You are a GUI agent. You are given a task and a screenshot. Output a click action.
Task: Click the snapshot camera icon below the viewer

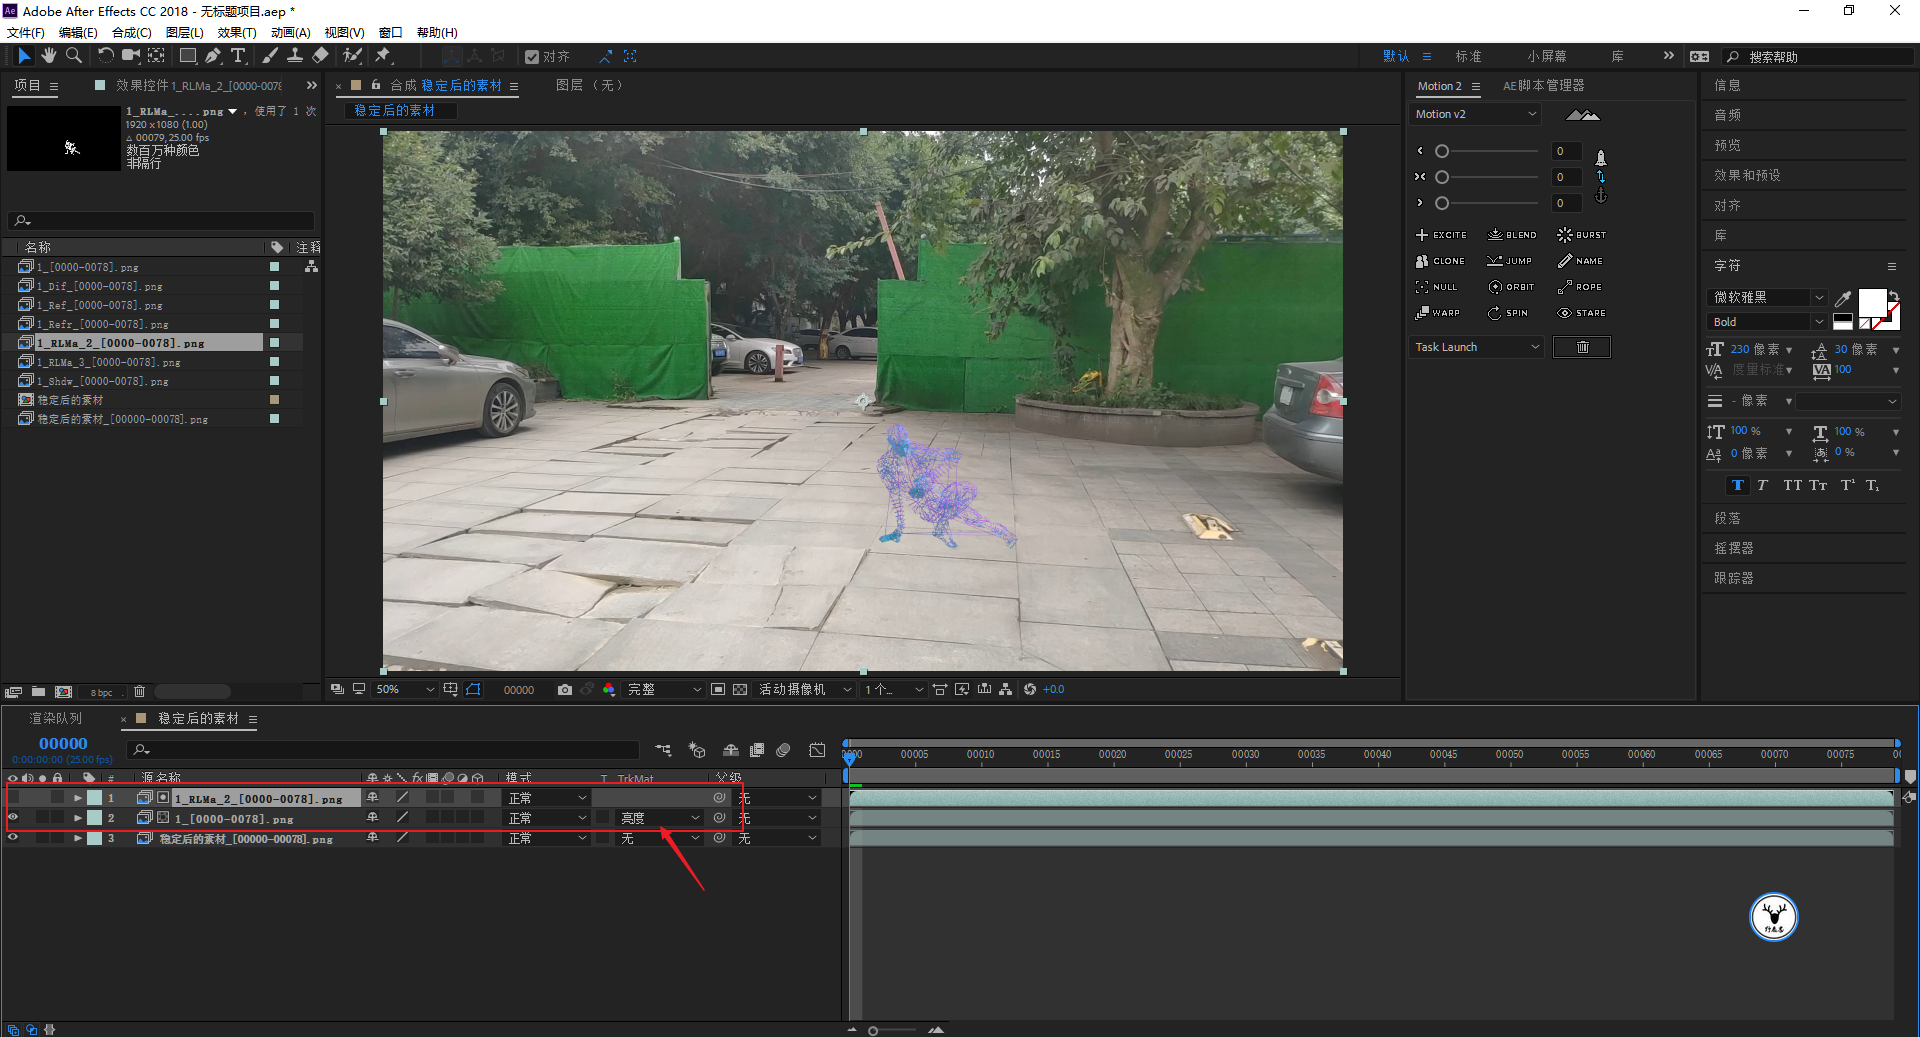tap(565, 690)
